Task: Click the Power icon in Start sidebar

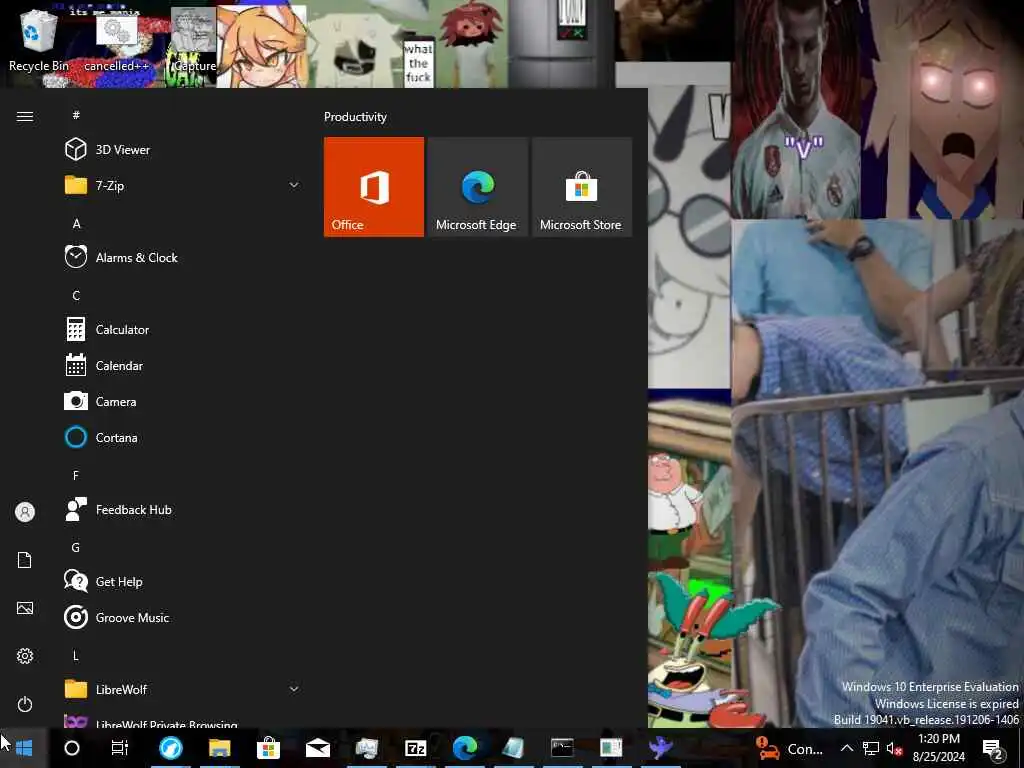Action: pyautogui.click(x=25, y=704)
